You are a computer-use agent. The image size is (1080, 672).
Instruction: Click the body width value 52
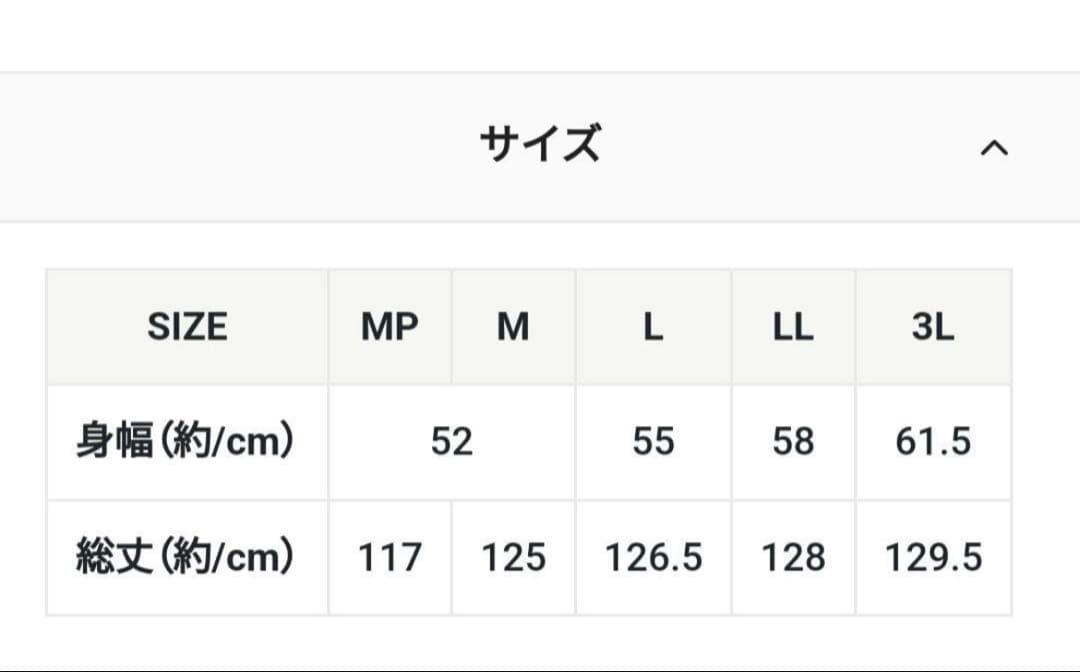point(452,441)
